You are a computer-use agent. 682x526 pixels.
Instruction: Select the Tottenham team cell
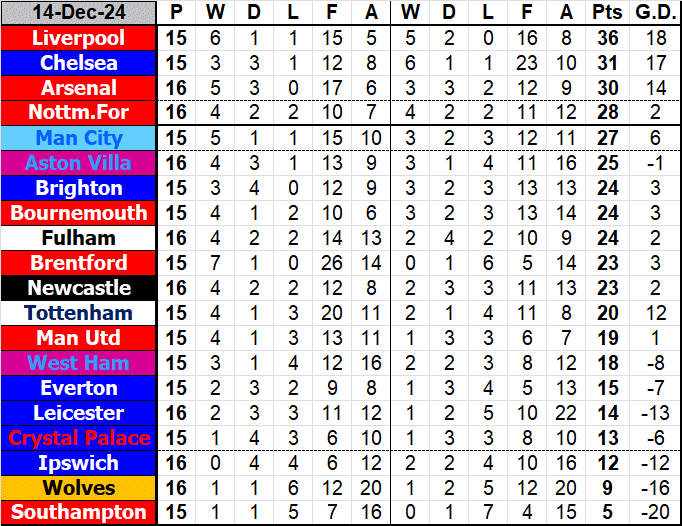pos(79,313)
